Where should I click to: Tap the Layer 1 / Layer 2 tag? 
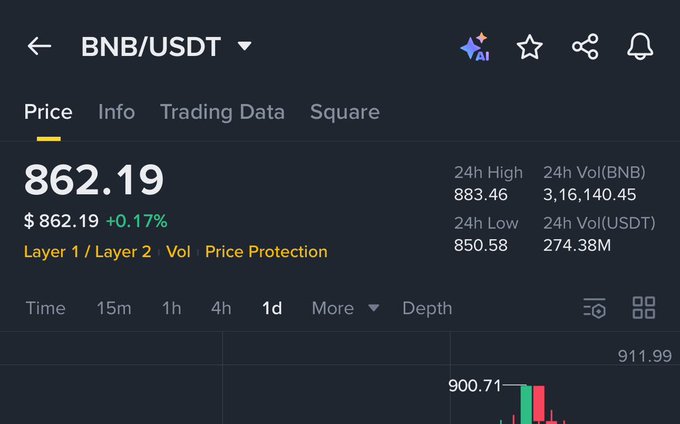tap(88, 251)
